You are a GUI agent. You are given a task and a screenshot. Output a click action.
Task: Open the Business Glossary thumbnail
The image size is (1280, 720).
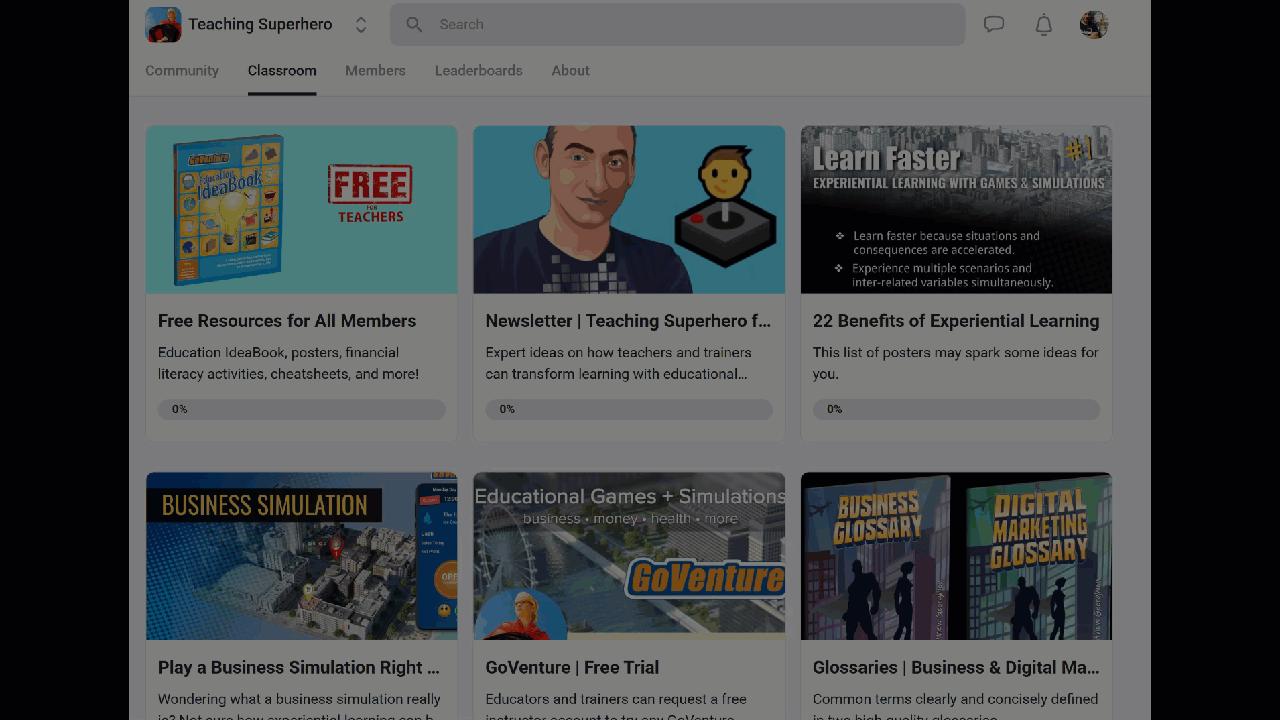pyautogui.click(x=957, y=556)
